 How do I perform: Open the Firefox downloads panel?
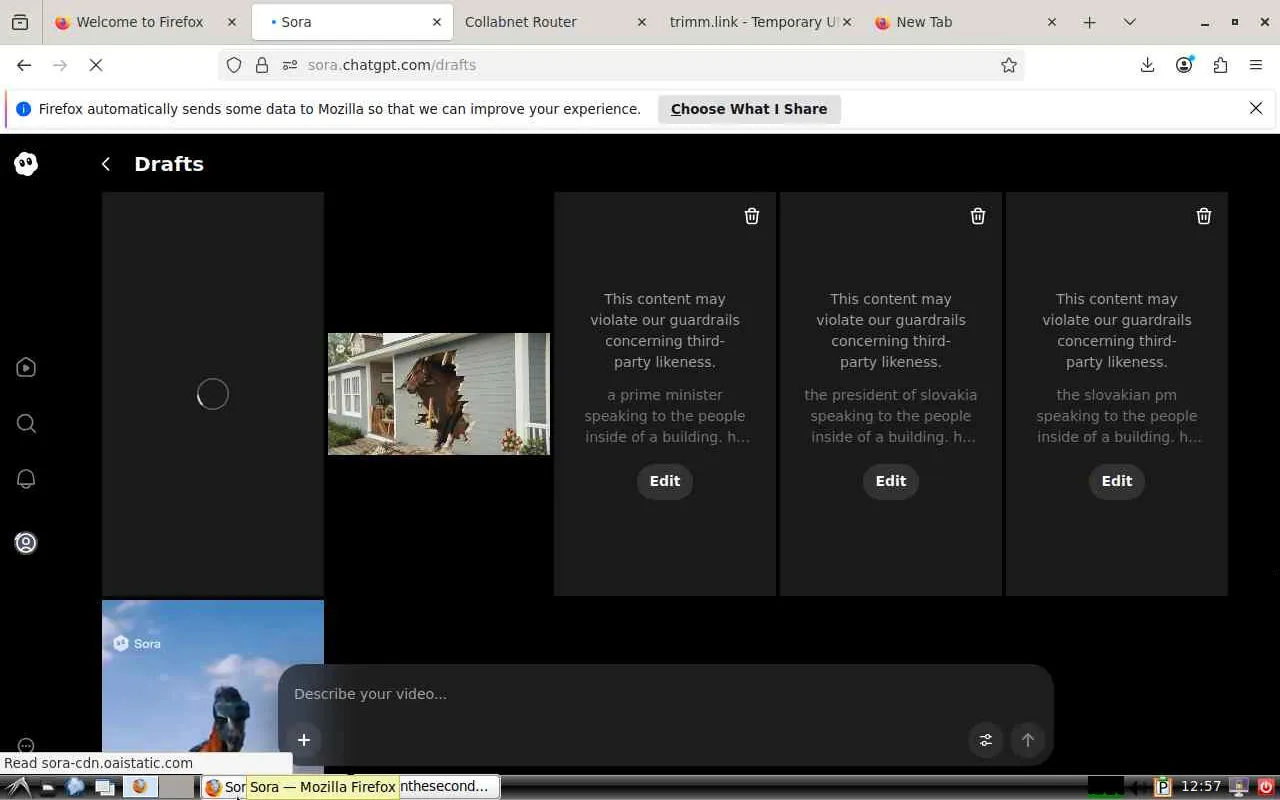pyautogui.click(x=1147, y=65)
